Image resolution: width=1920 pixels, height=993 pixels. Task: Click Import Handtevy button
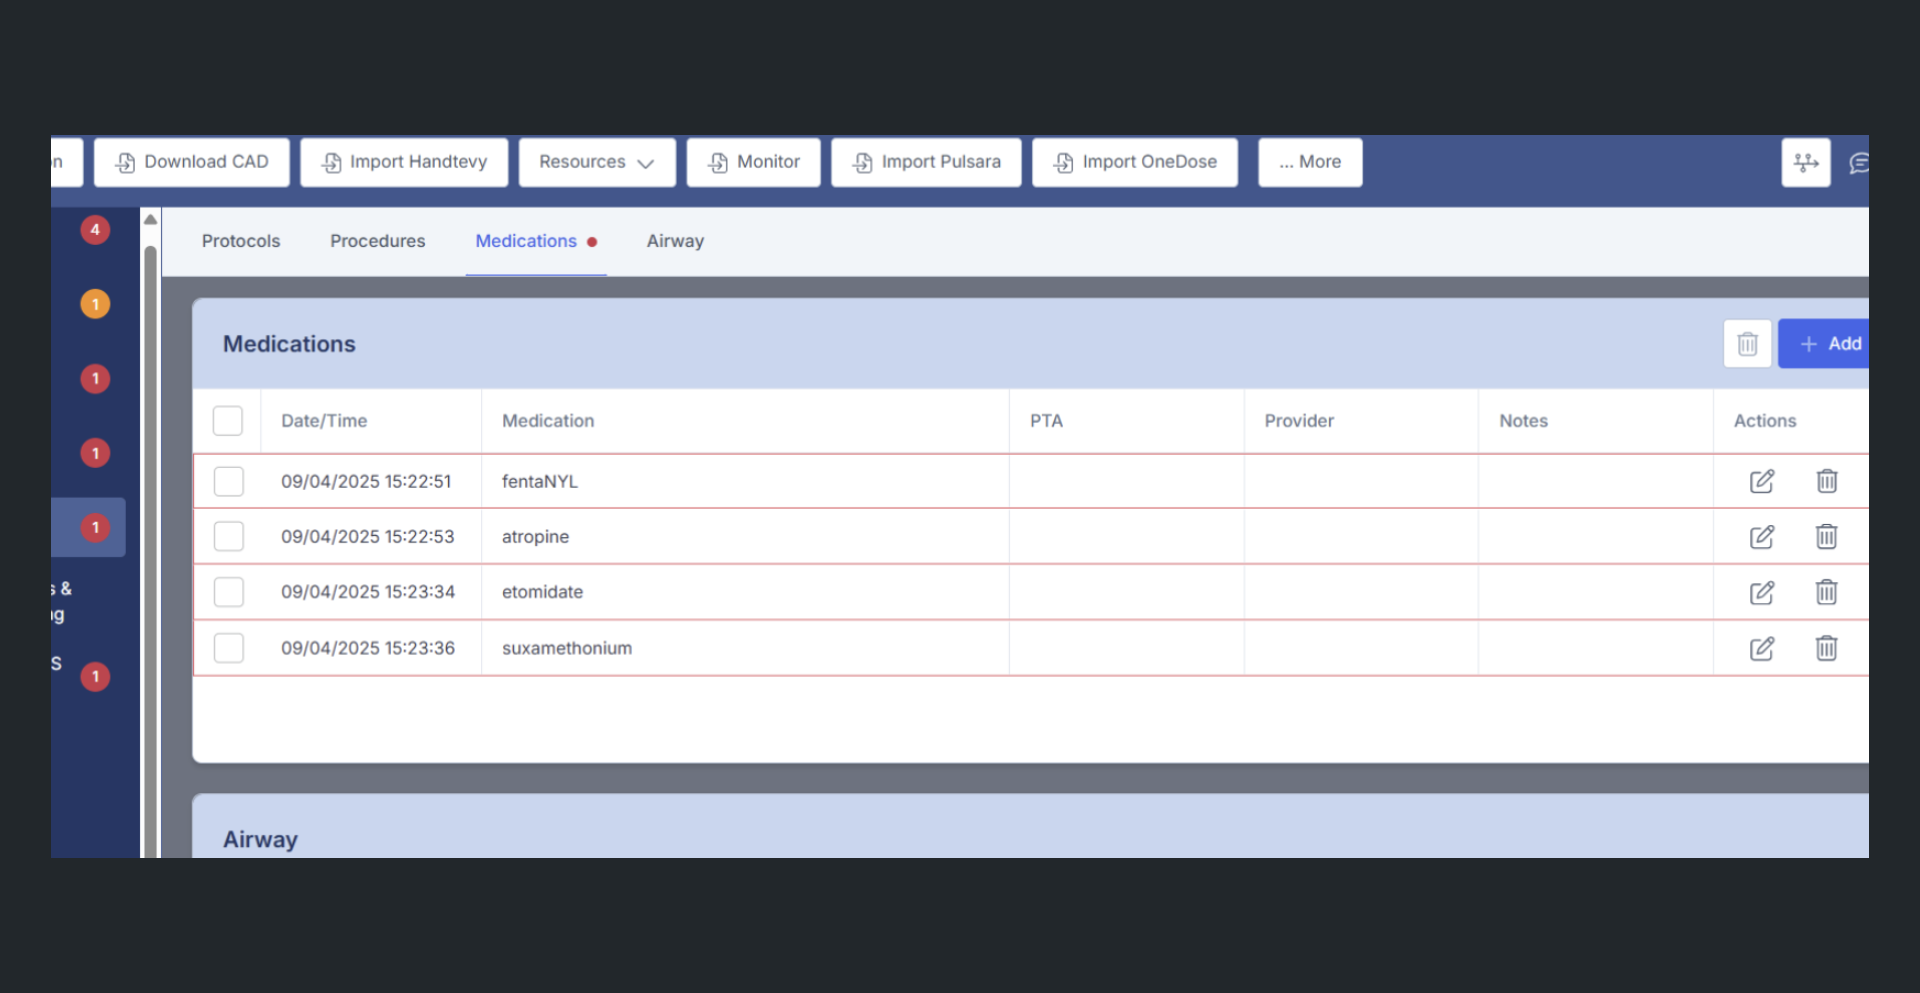(x=404, y=162)
